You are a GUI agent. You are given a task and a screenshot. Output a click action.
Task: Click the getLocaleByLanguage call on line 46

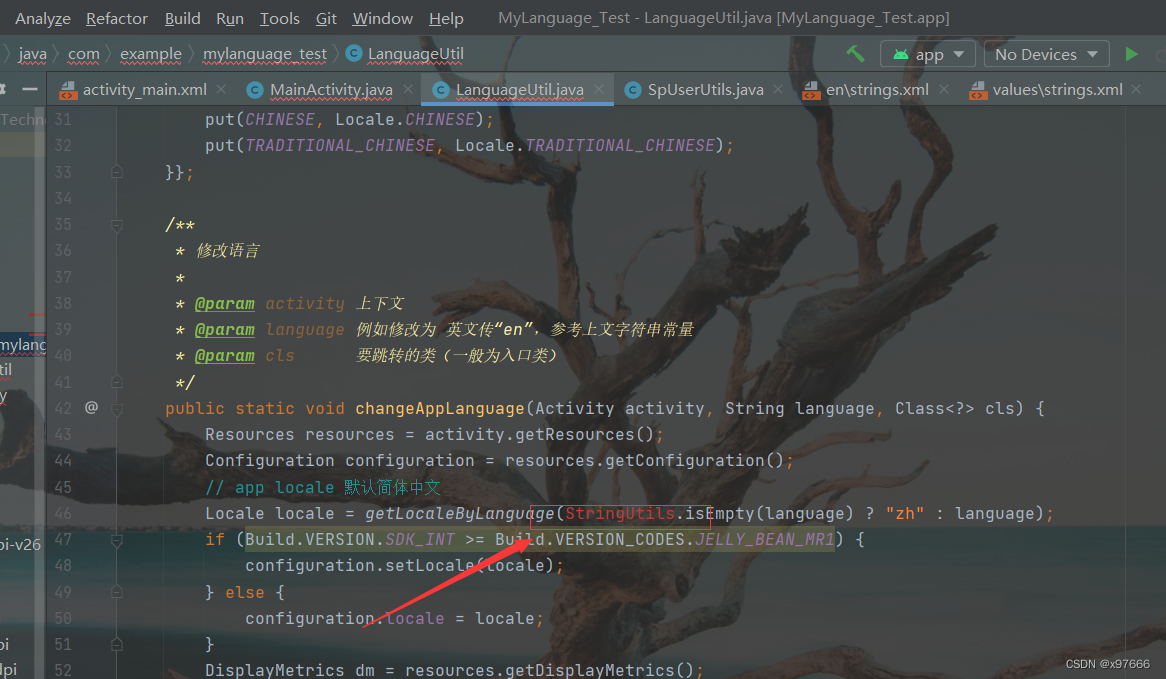pyautogui.click(x=460, y=513)
